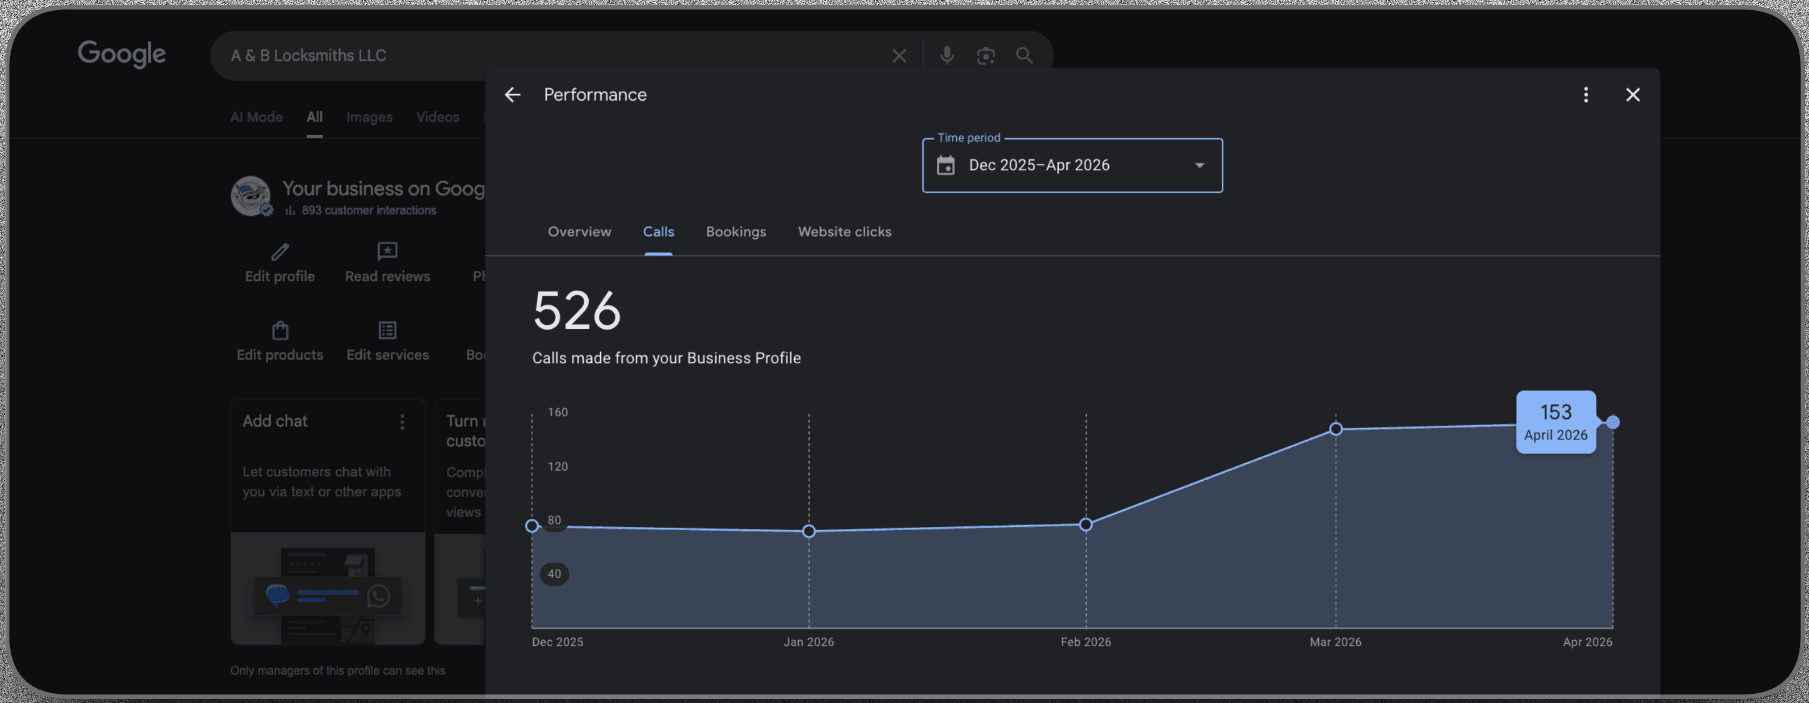Open the Read reviews icon
Screen dimensions: 1809x703
pyautogui.click(x=387, y=251)
